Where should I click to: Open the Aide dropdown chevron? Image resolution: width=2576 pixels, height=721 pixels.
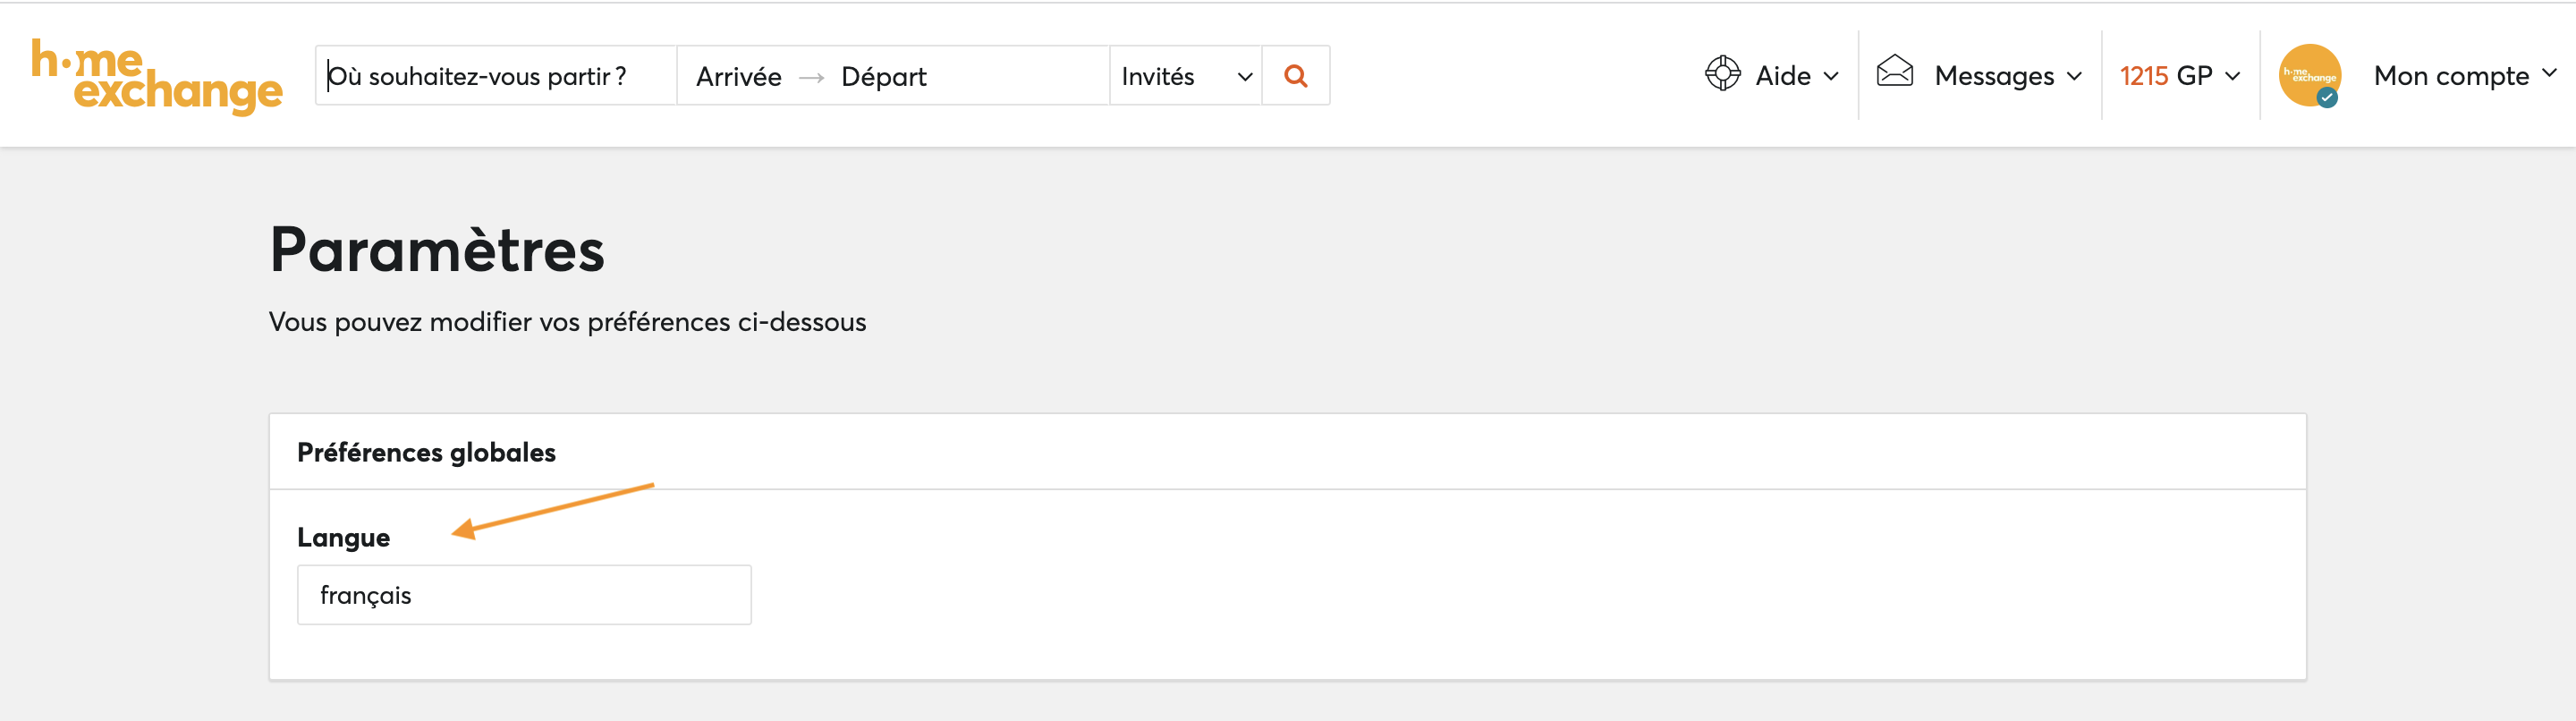pyautogui.click(x=1831, y=76)
